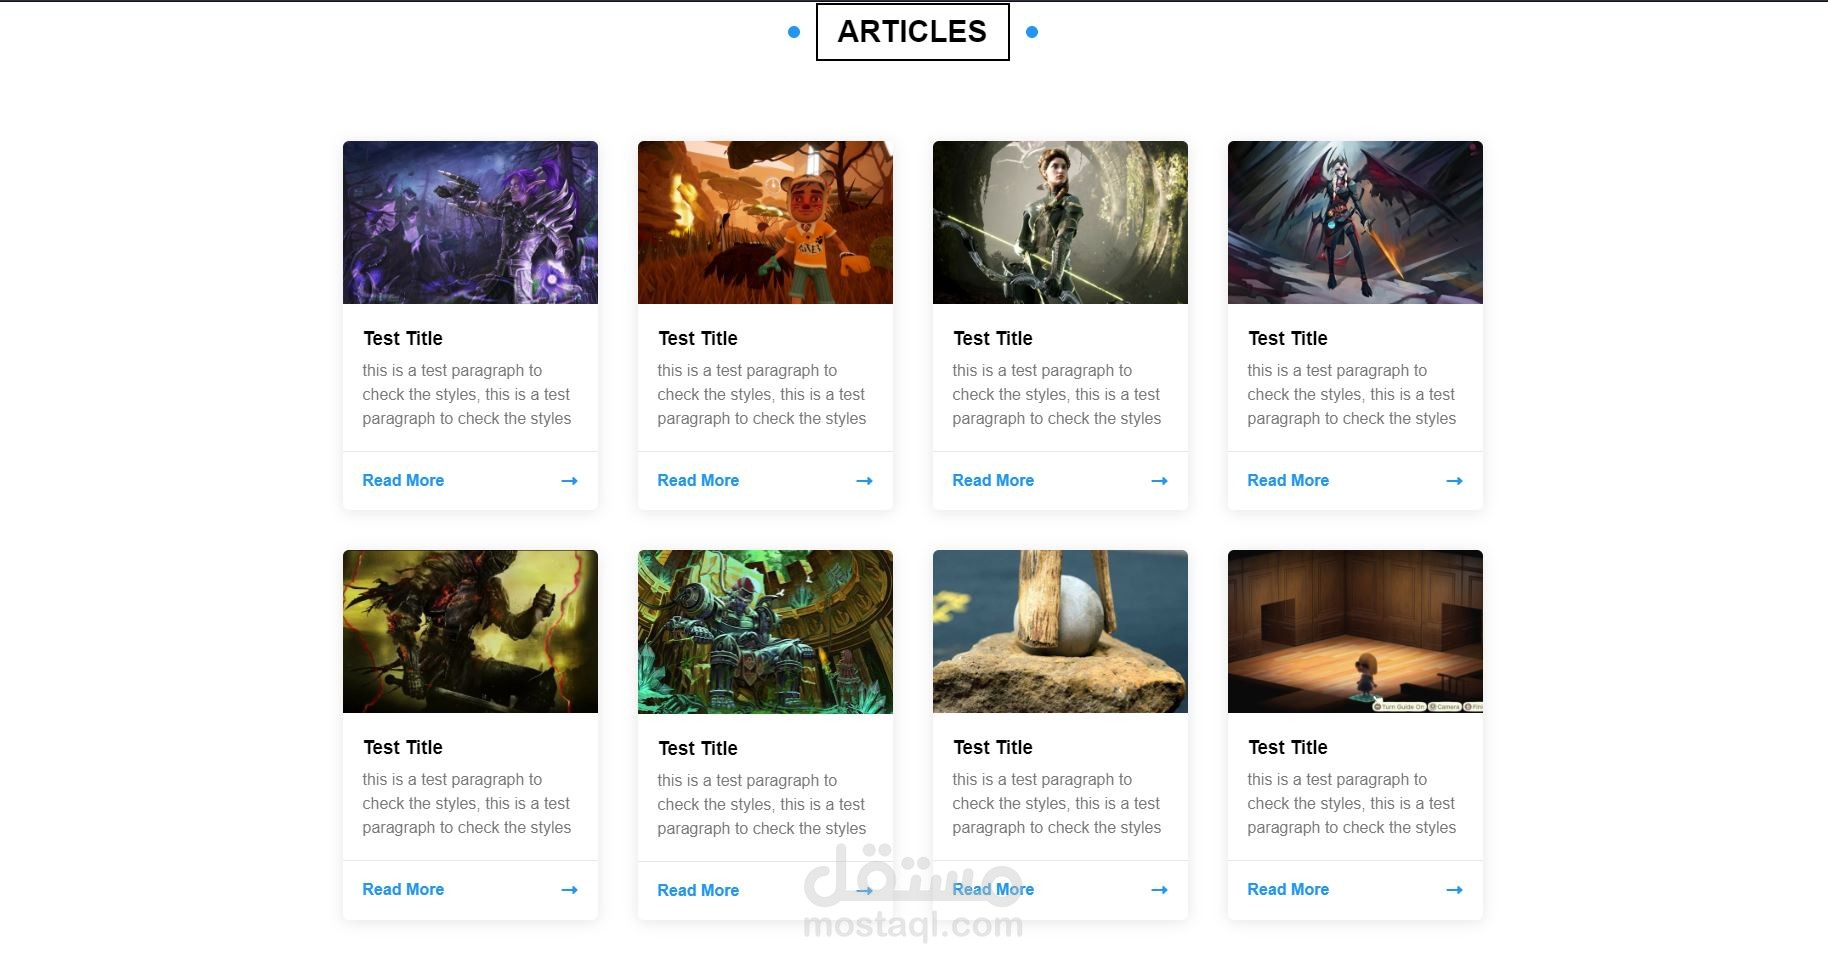Open the forest archer woman thumbnail
Viewport: 1828px width, 963px height.
[x=1060, y=222]
